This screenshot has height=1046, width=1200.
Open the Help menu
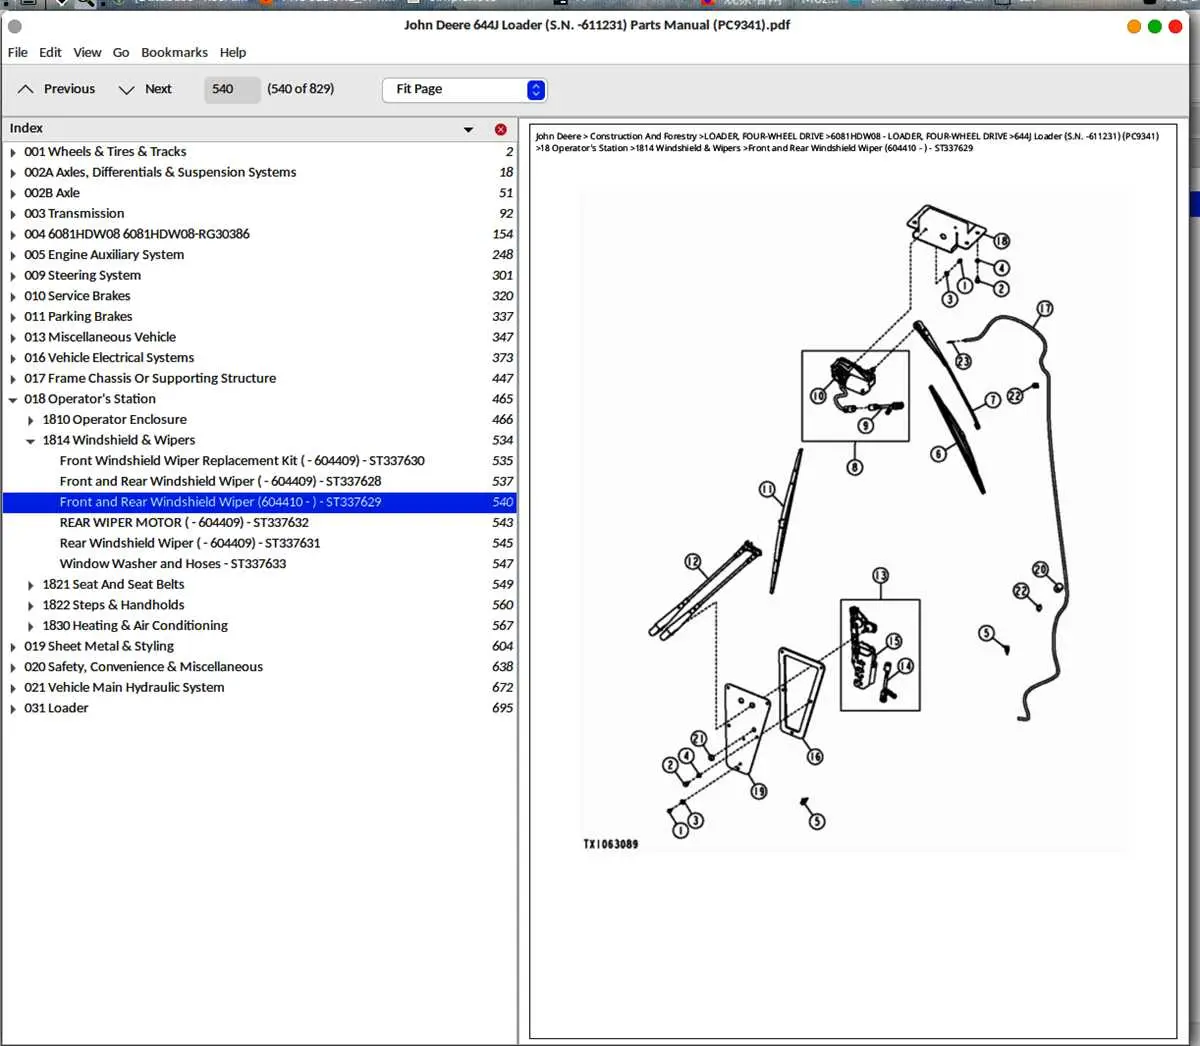tap(233, 52)
